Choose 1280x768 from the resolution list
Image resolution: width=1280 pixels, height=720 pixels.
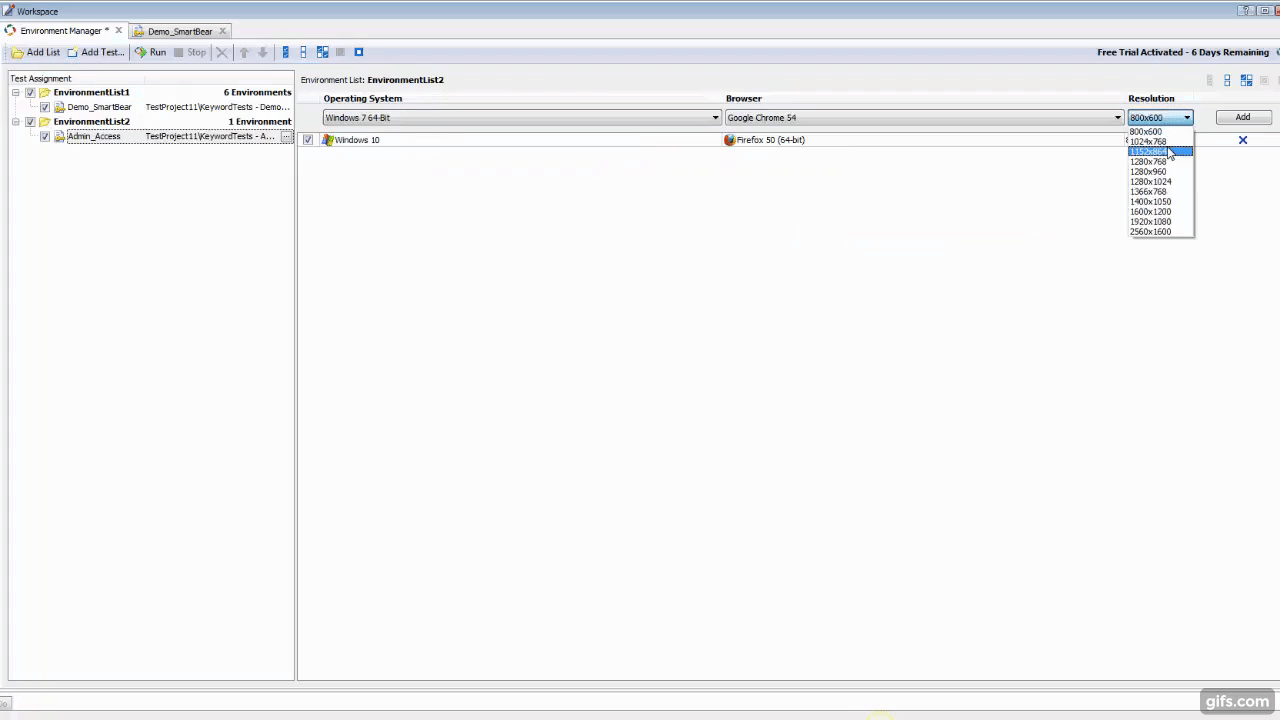(x=1160, y=162)
